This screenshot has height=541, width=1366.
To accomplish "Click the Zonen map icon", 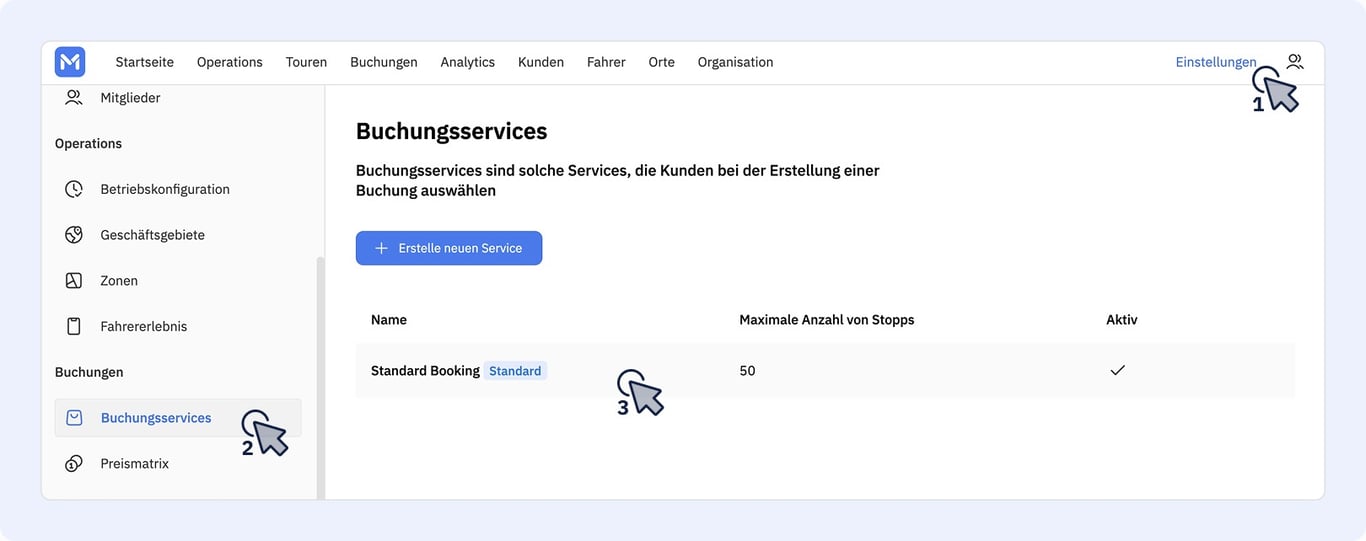I will [74, 281].
